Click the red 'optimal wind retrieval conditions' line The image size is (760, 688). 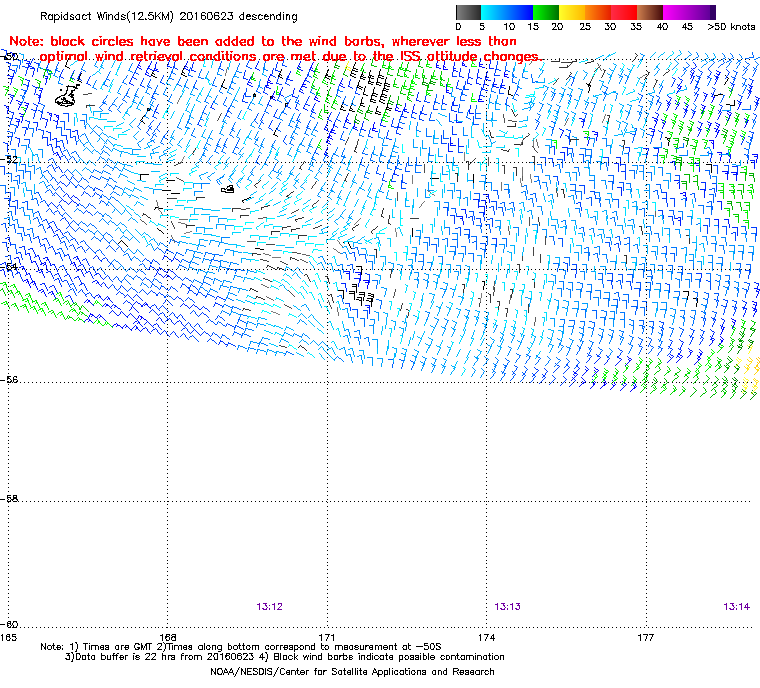tap(291, 57)
